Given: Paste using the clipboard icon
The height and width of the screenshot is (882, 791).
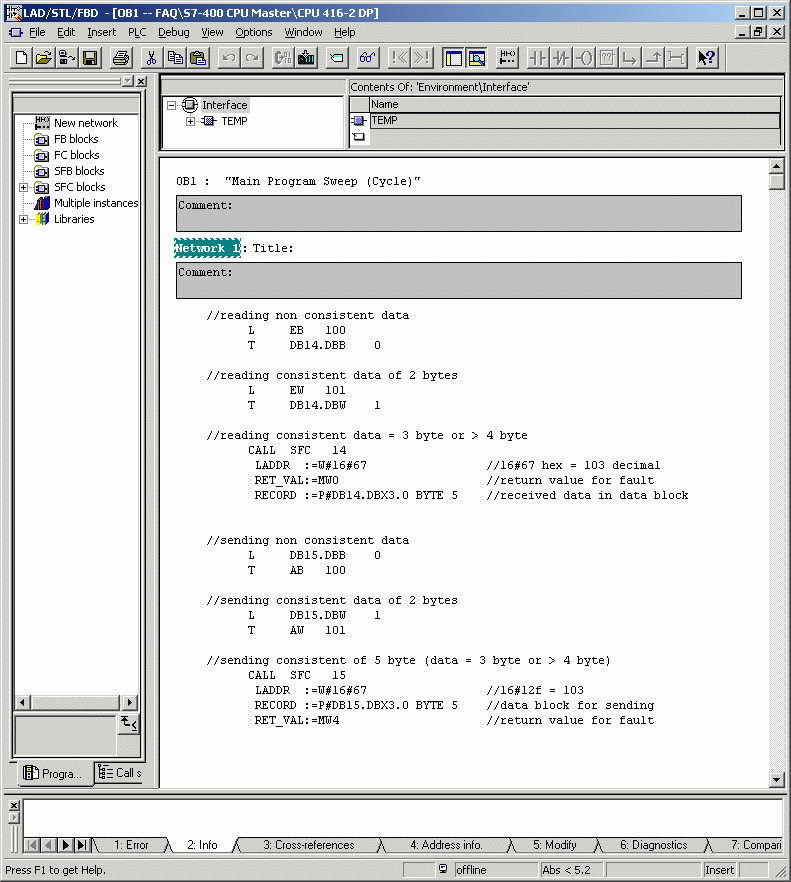Looking at the screenshot, I should [198, 58].
